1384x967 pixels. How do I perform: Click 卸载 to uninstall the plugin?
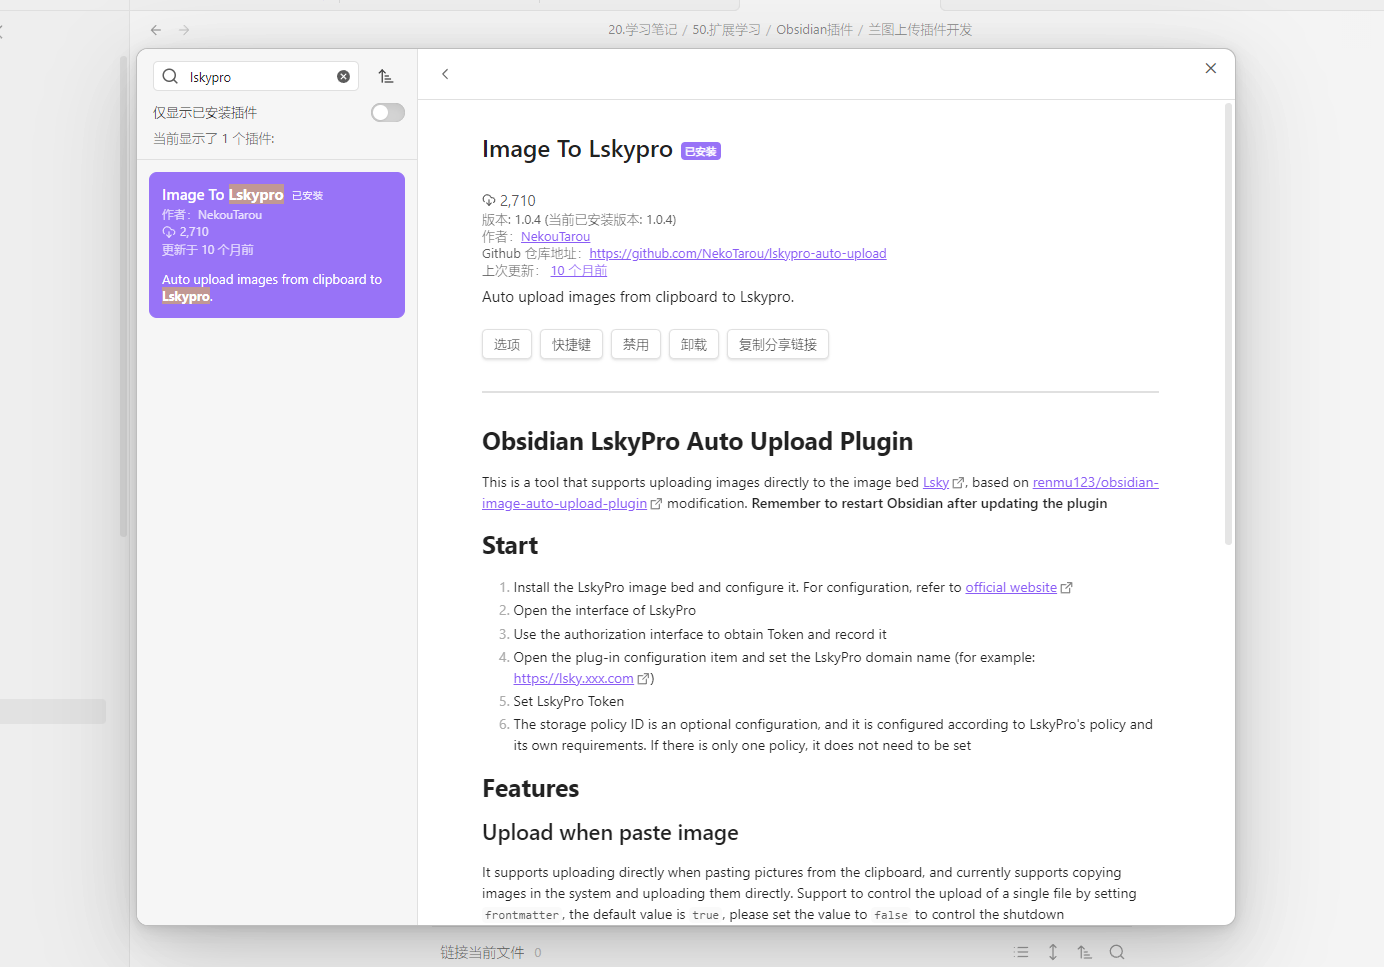tap(694, 344)
